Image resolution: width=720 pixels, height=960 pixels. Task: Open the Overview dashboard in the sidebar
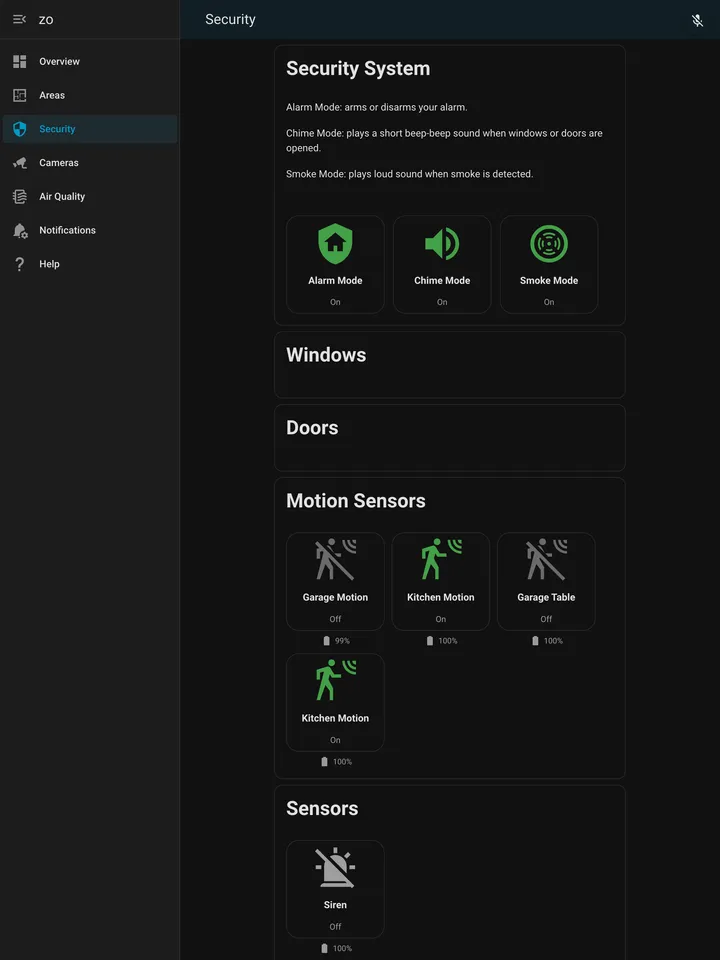(89, 61)
